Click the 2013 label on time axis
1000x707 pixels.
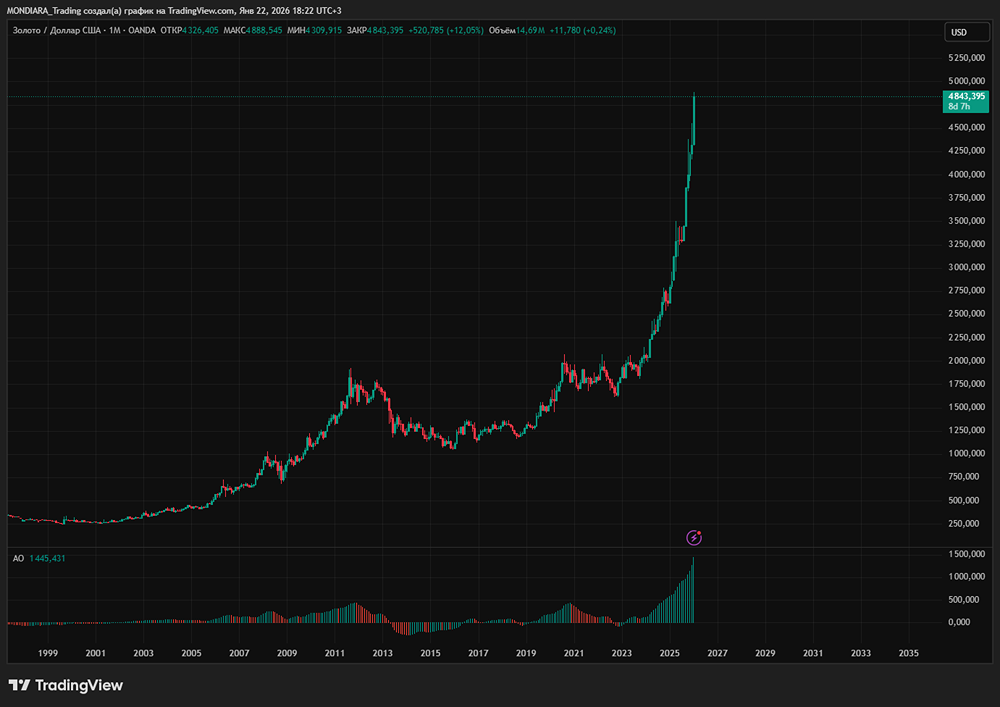[x=383, y=653]
